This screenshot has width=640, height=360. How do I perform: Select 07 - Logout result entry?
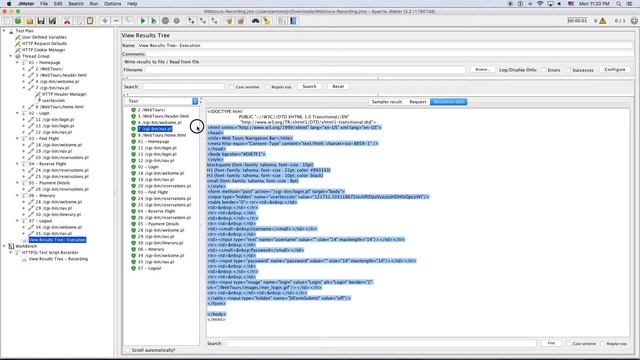(x=149, y=268)
